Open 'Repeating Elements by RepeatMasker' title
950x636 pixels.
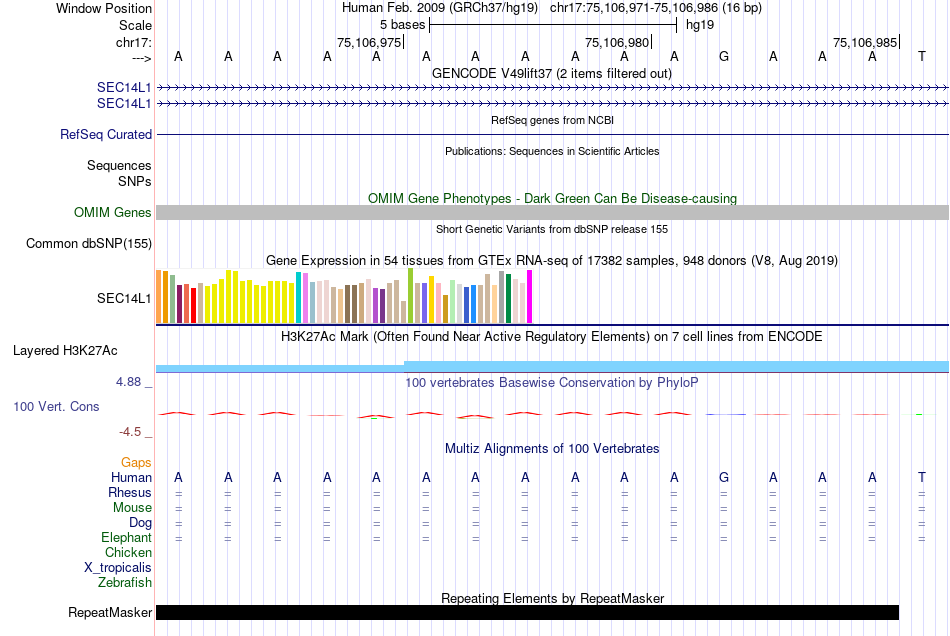pos(552,598)
